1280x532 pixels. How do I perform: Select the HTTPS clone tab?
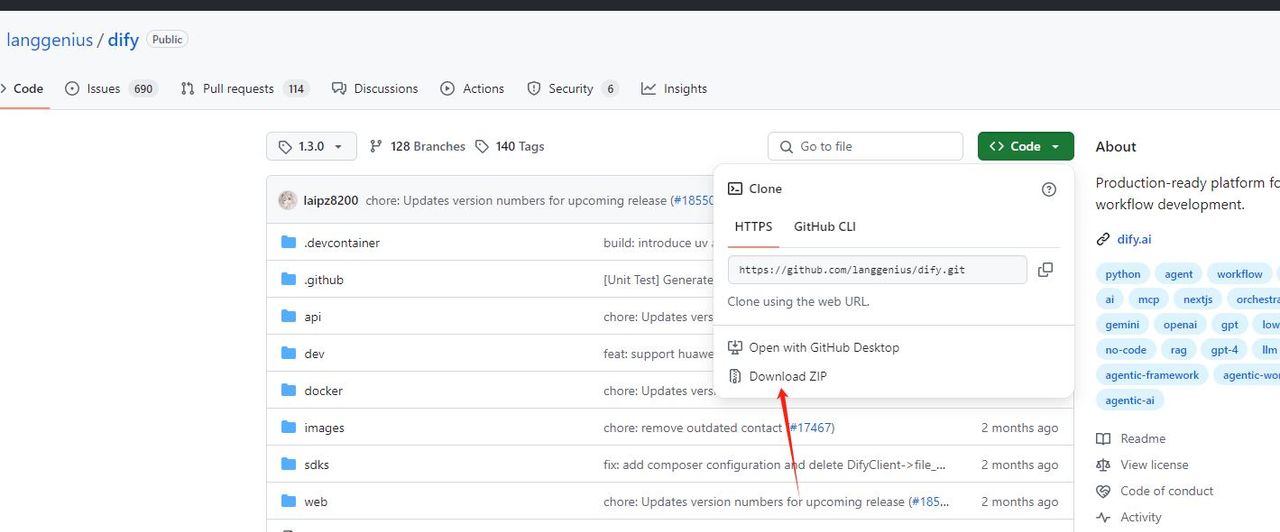pos(753,227)
